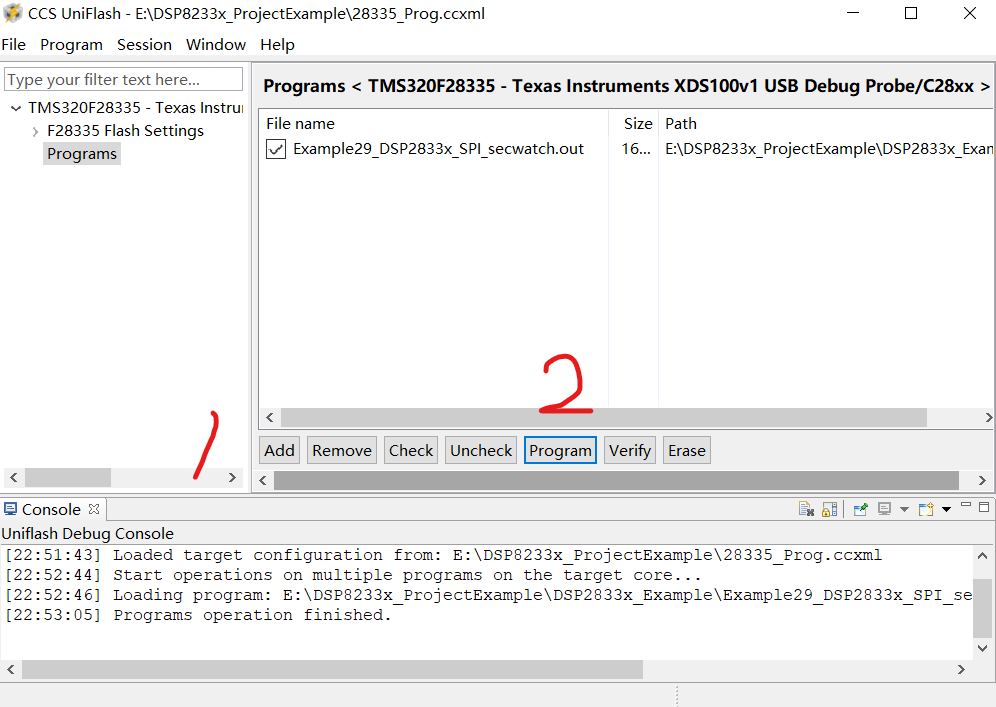The width and height of the screenshot is (996, 707).
Task: Open the Program menu
Action: point(71,44)
